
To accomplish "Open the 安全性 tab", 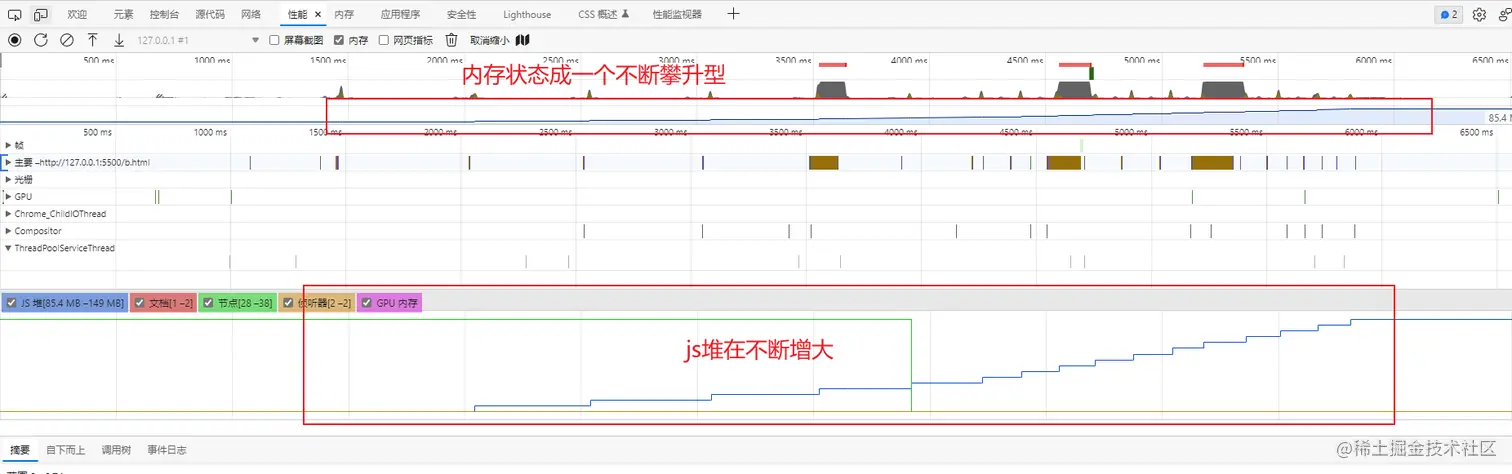I will 461,15.
